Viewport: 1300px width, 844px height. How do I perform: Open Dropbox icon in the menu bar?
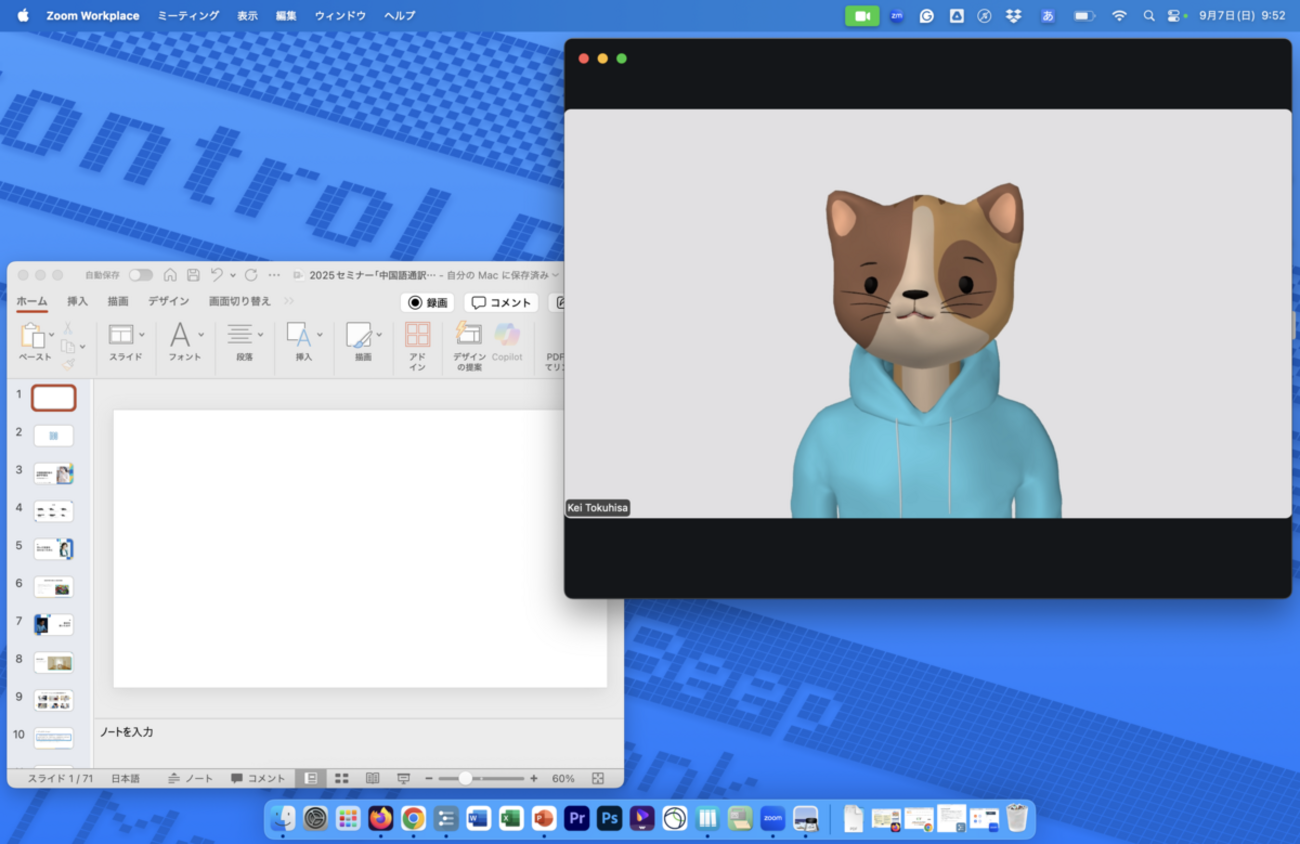pos(1014,16)
